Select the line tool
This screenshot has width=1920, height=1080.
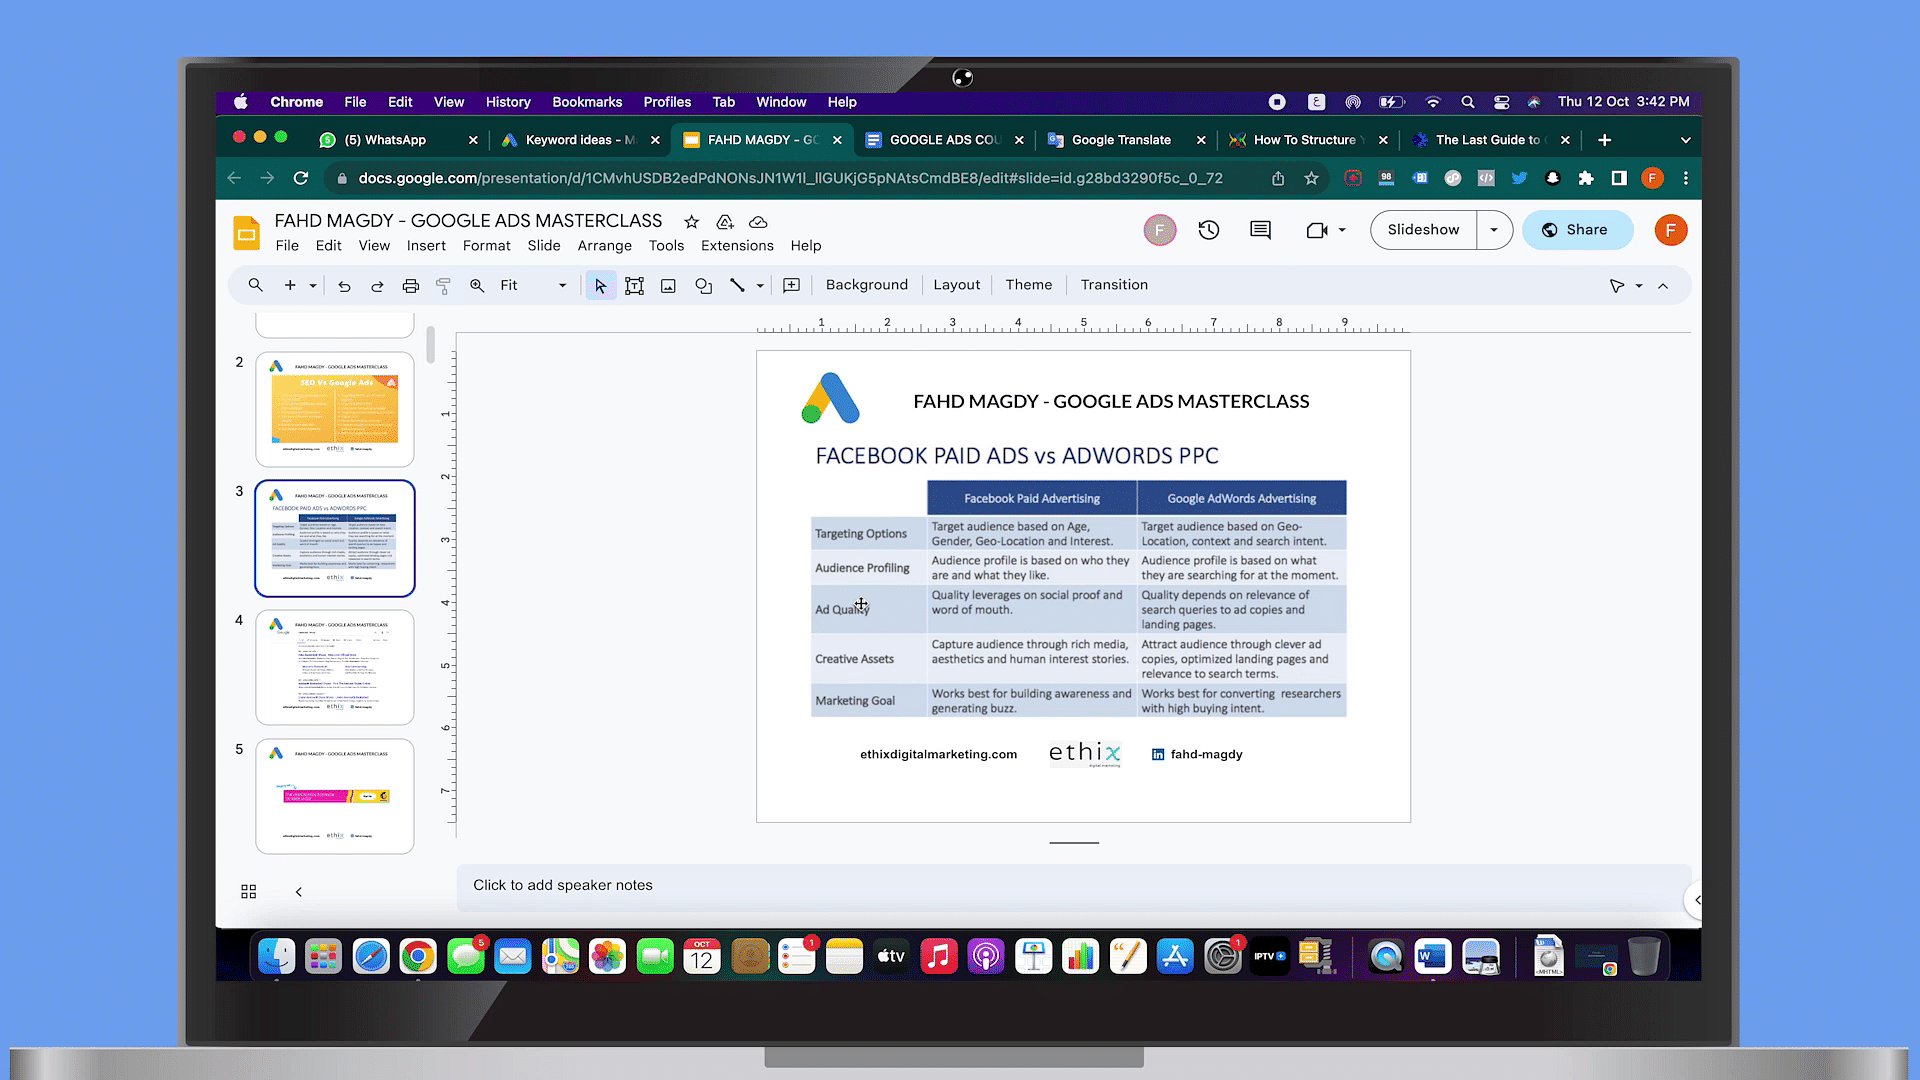pyautogui.click(x=737, y=286)
